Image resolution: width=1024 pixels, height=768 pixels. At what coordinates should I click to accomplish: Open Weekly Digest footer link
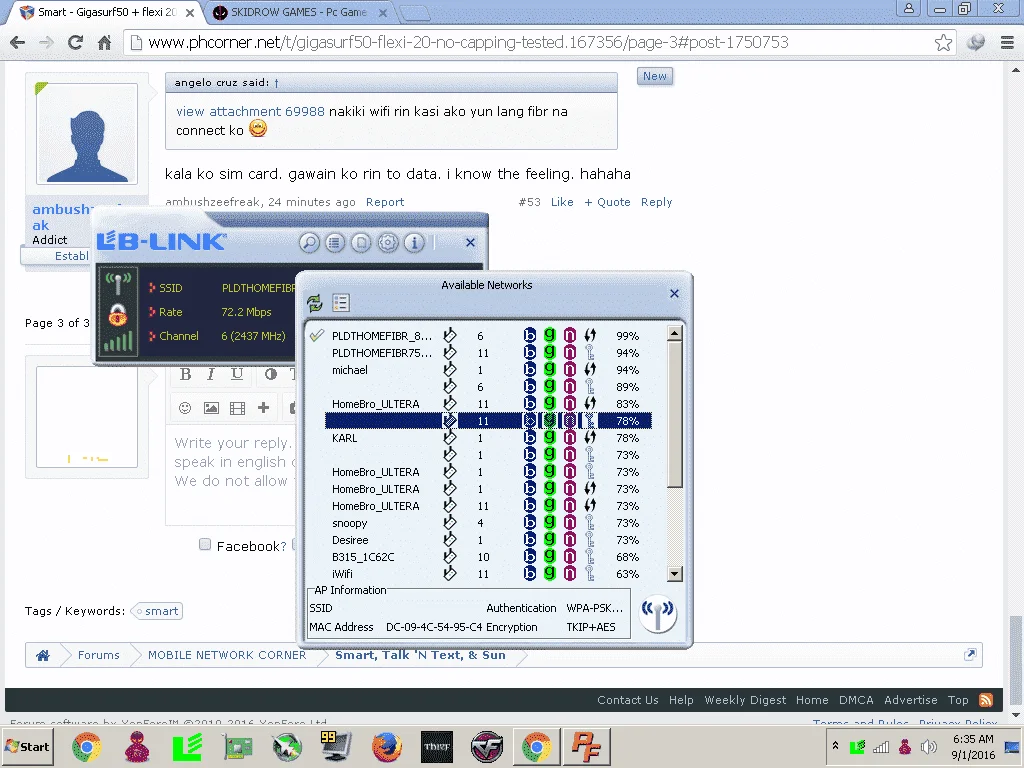point(745,700)
